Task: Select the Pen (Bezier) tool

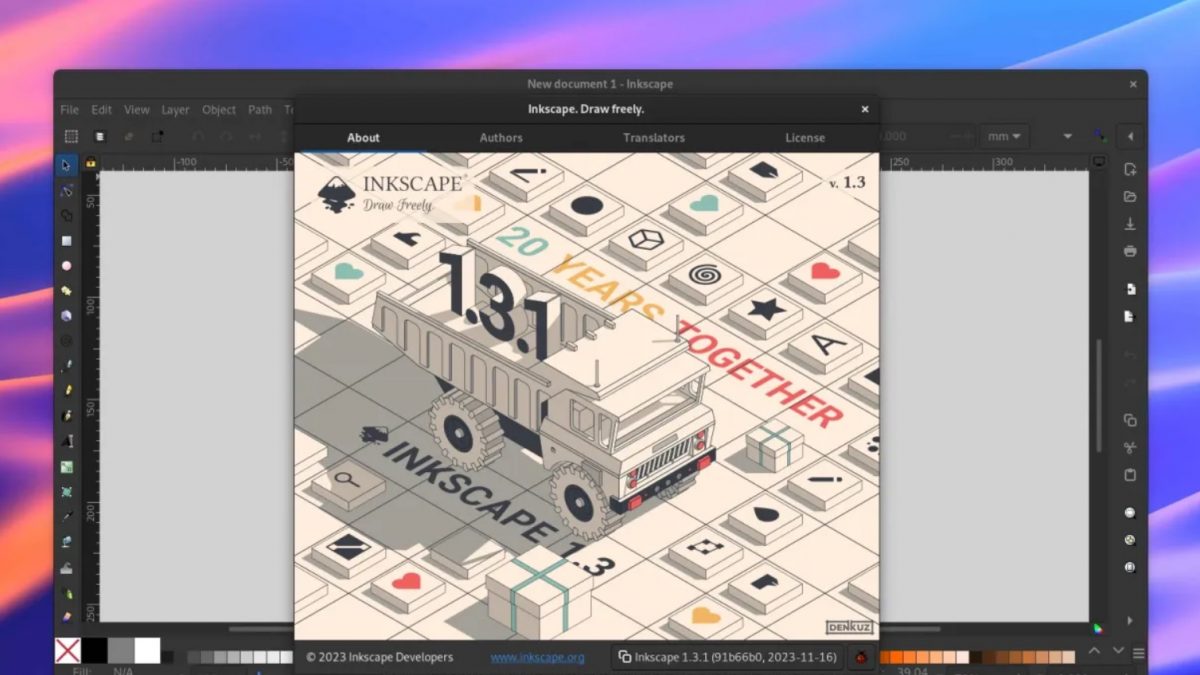Action: click(x=66, y=366)
